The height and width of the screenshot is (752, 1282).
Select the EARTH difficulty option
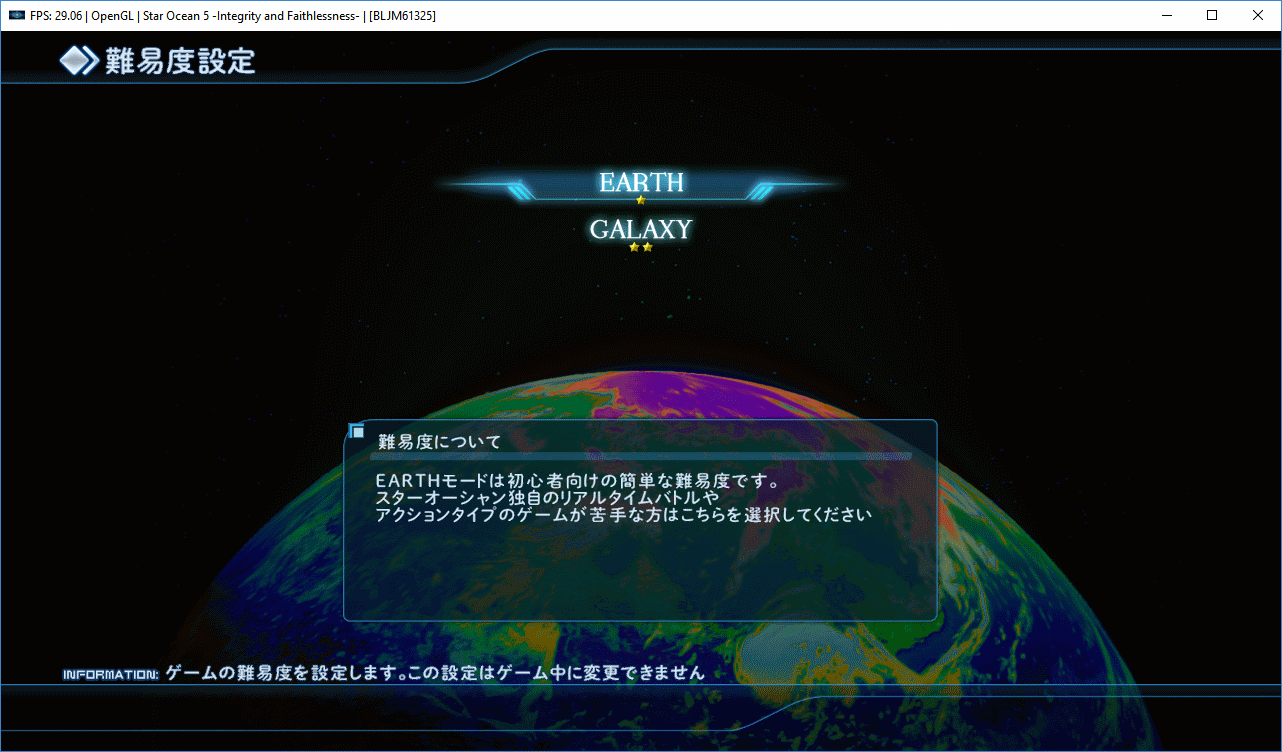(641, 182)
